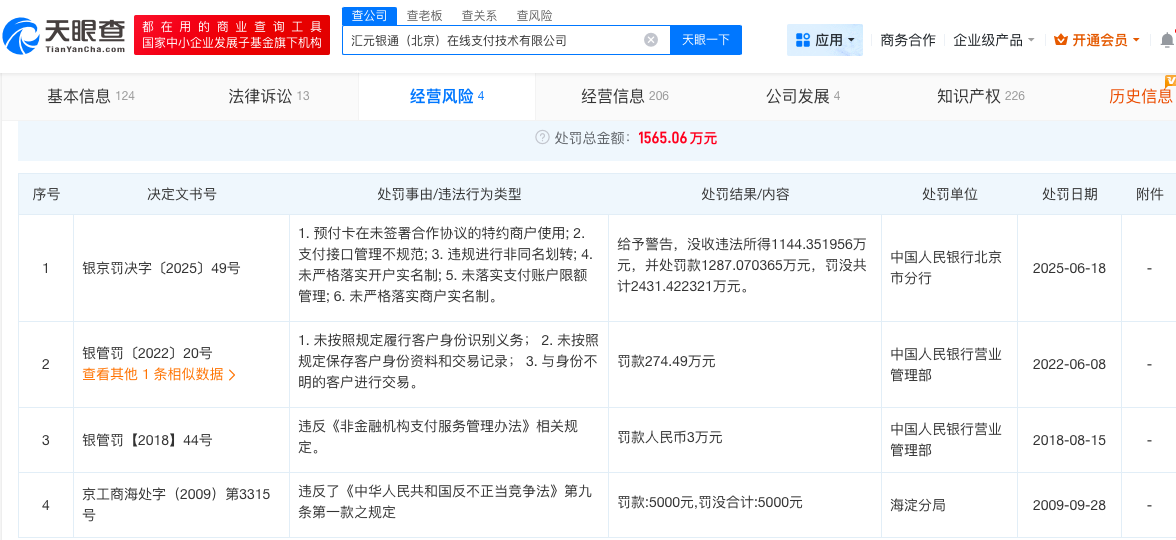Screen dimensions: 1176x540
Task: Click the total penalty amount 1565.06万元
Action: pos(678,138)
